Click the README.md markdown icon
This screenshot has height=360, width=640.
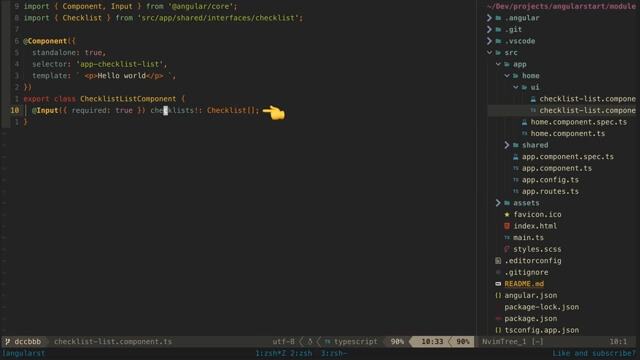pos(498,284)
